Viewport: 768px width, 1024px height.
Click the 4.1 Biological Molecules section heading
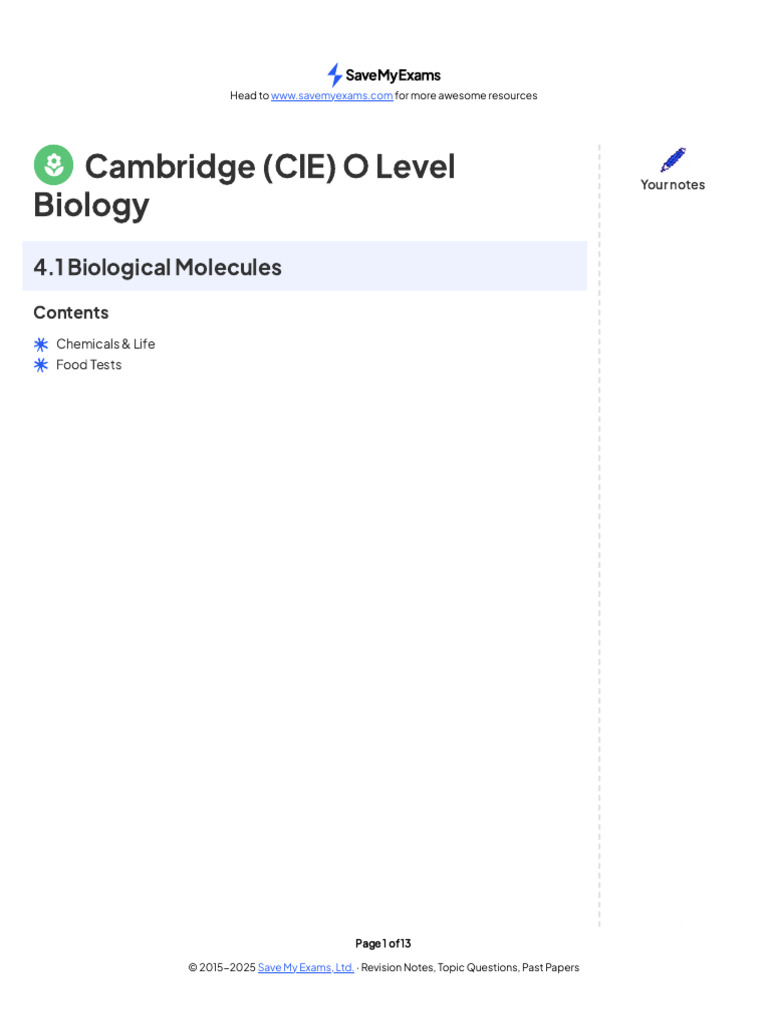158,267
